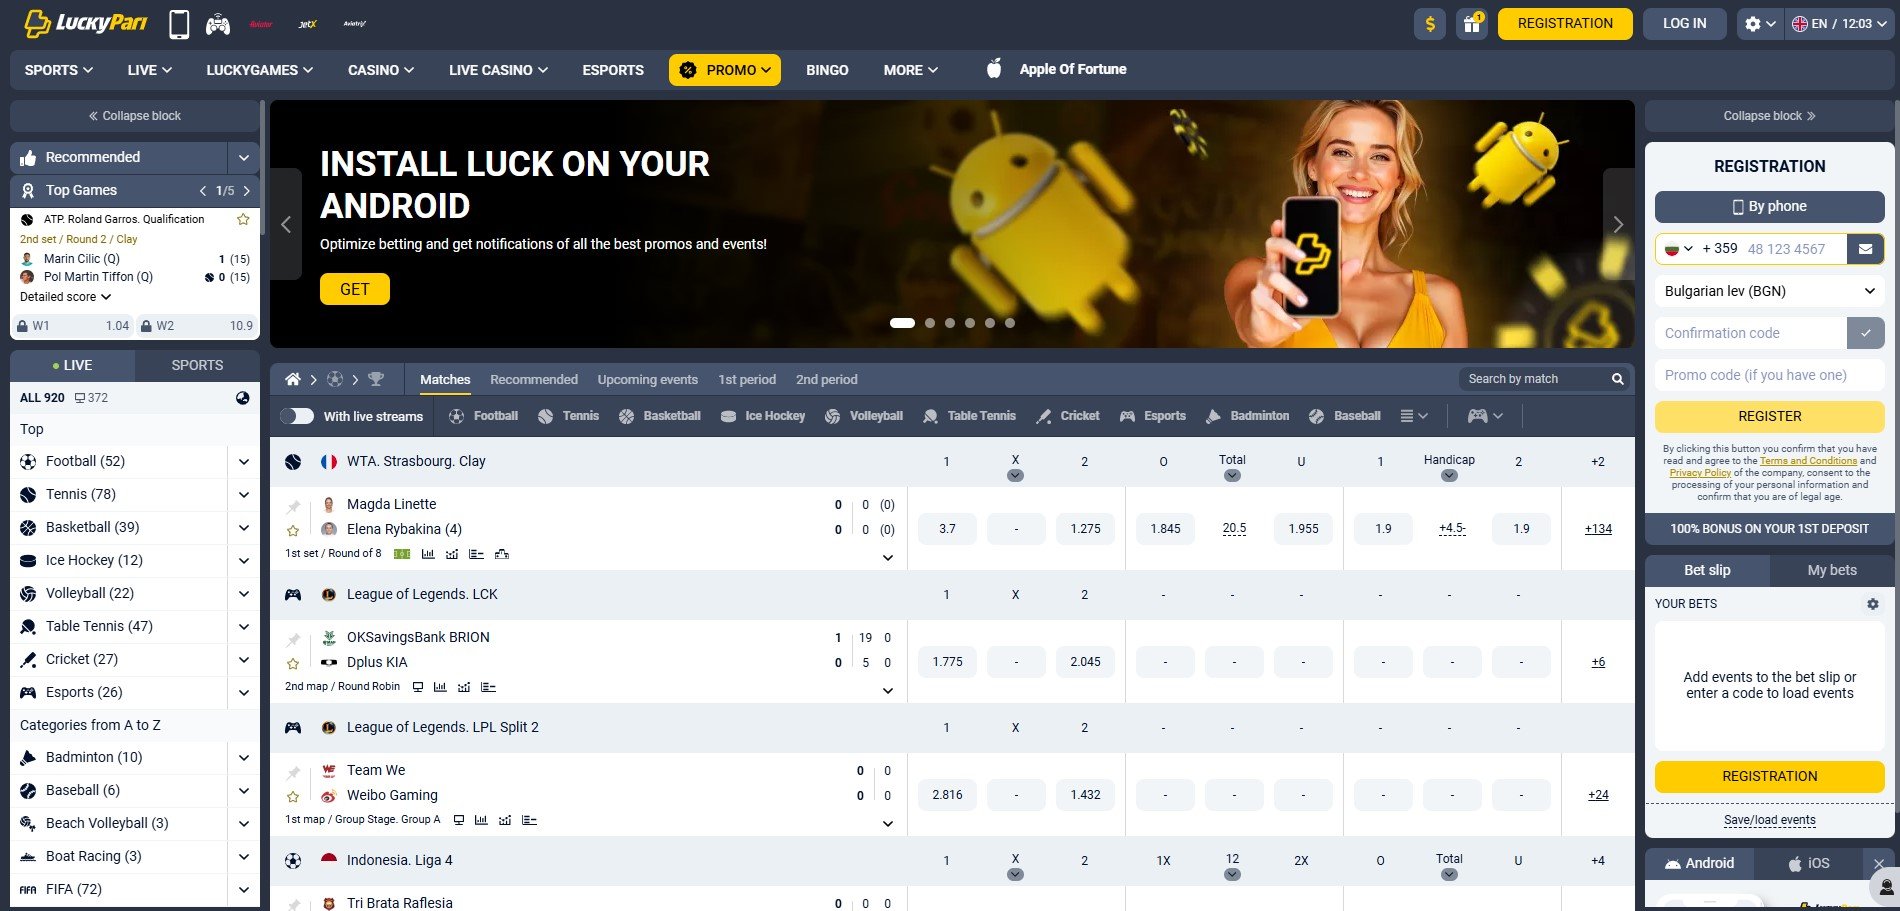Switch to Upcoming events tab
Screen dimensions: 1900x911
(647, 379)
